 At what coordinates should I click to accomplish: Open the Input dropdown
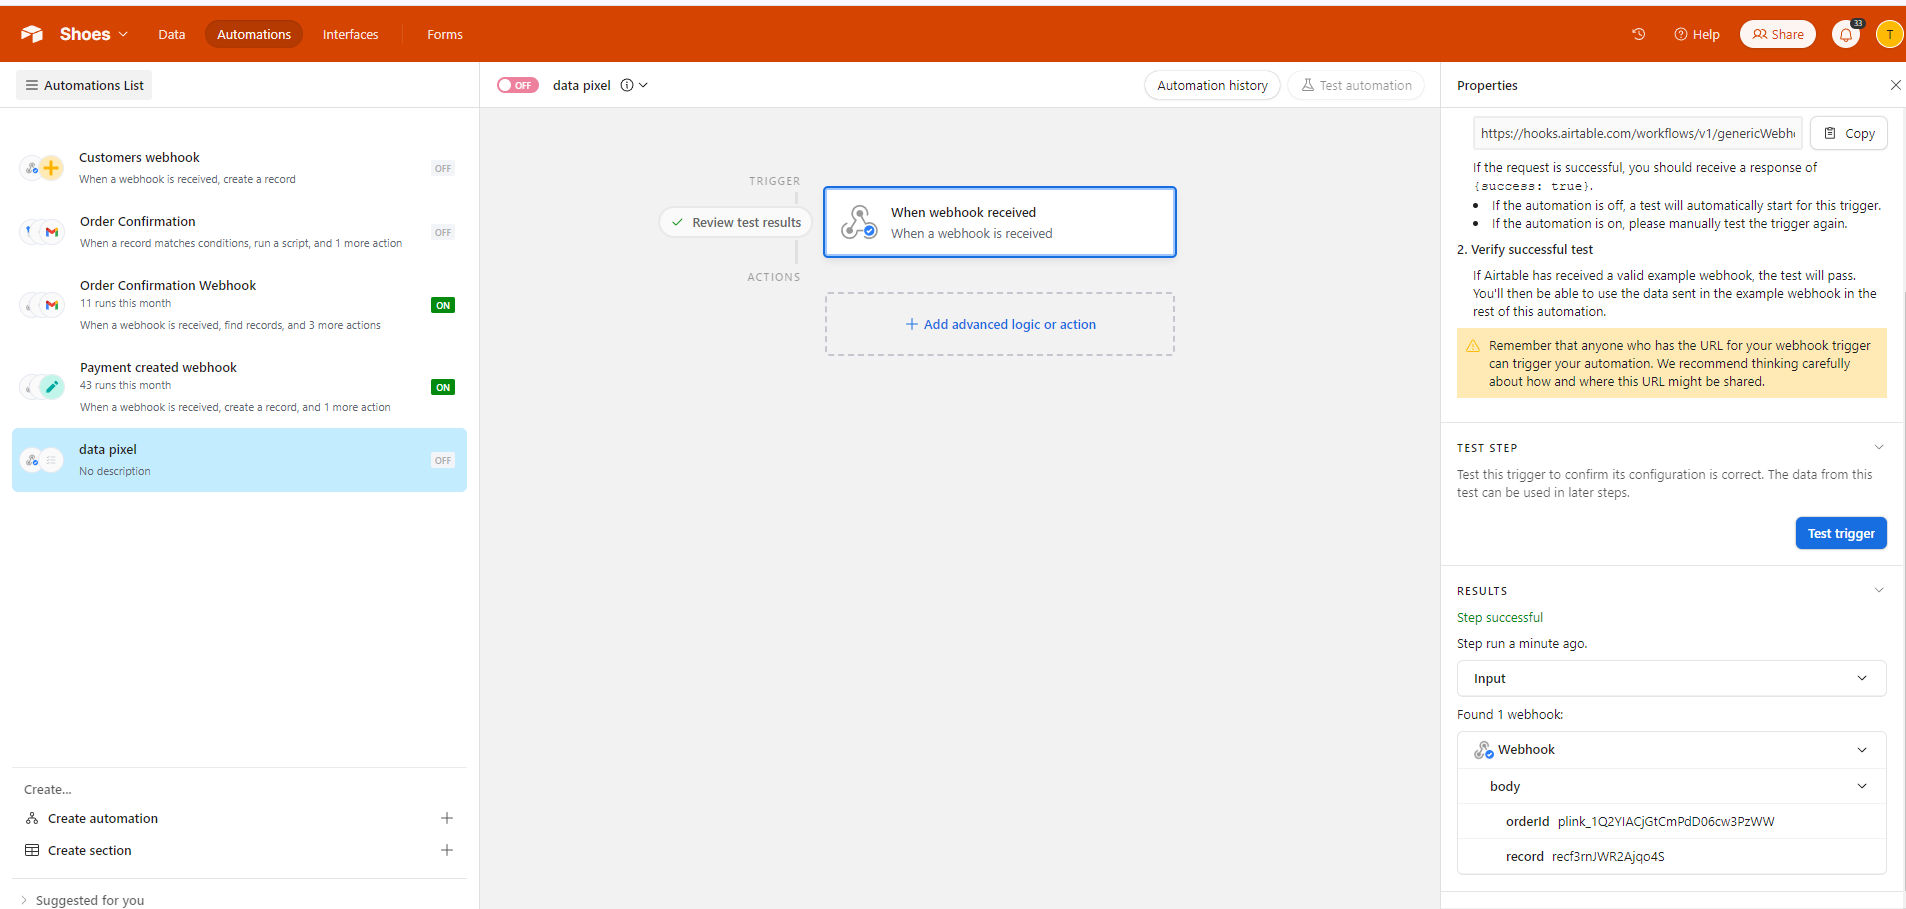[x=1672, y=678]
